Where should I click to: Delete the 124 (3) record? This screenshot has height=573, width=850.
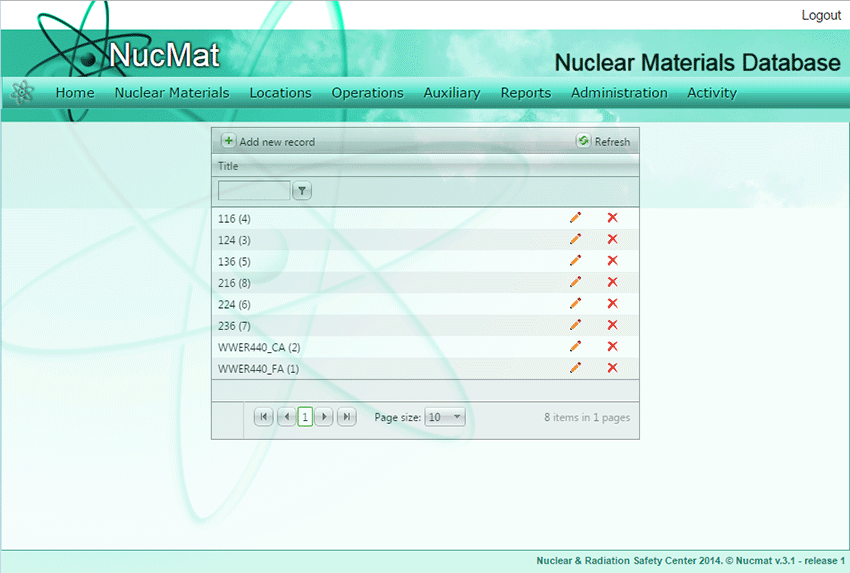point(612,239)
